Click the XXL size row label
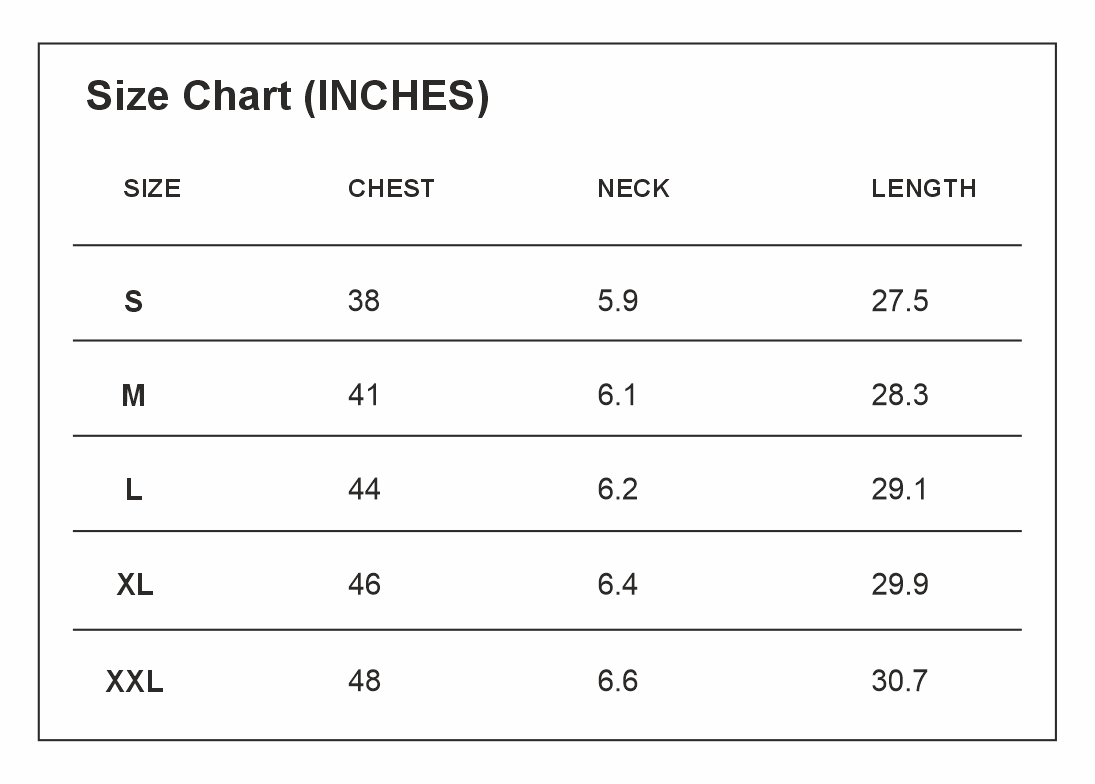The height and width of the screenshot is (784, 1095). [x=135, y=681]
